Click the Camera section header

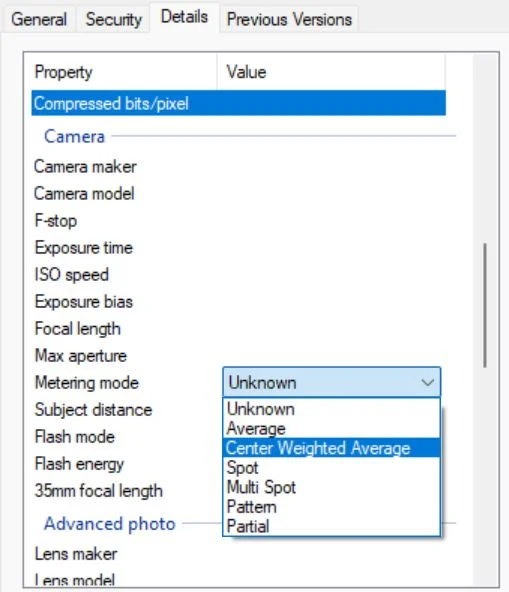[x=74, y=136]
